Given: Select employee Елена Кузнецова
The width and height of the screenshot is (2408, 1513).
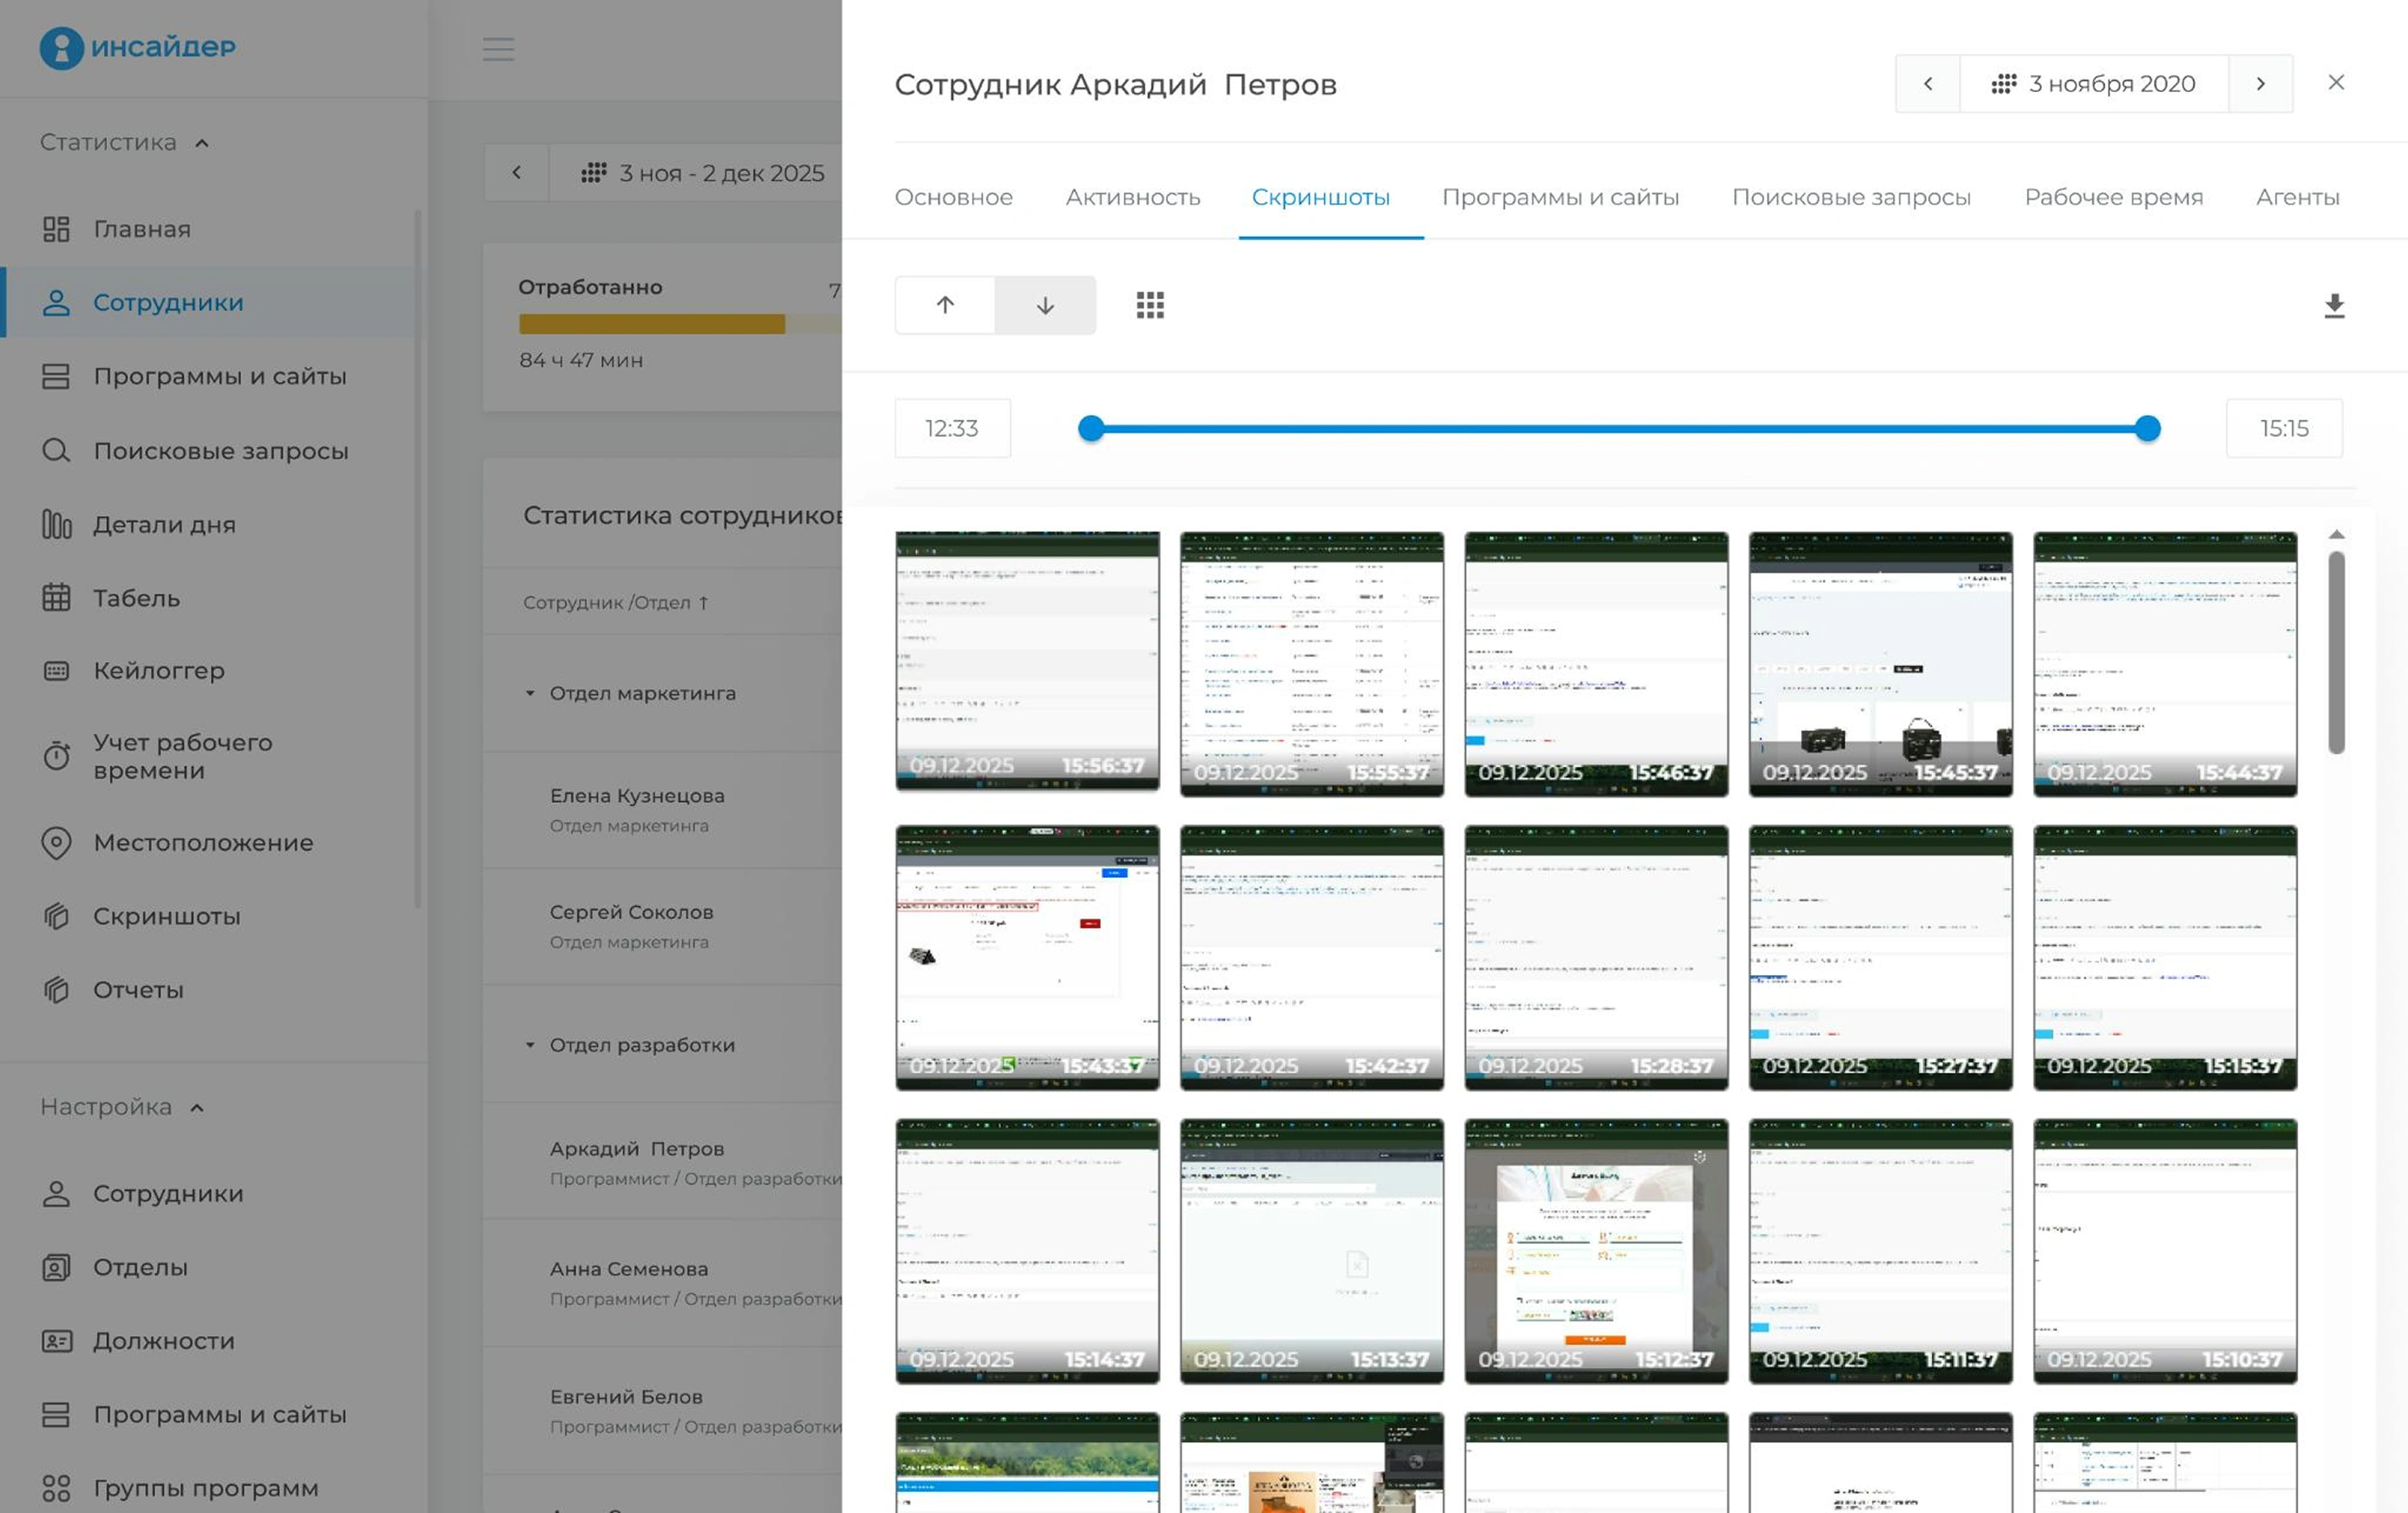Looking at the screenshot, I should [x=637, y=796].
